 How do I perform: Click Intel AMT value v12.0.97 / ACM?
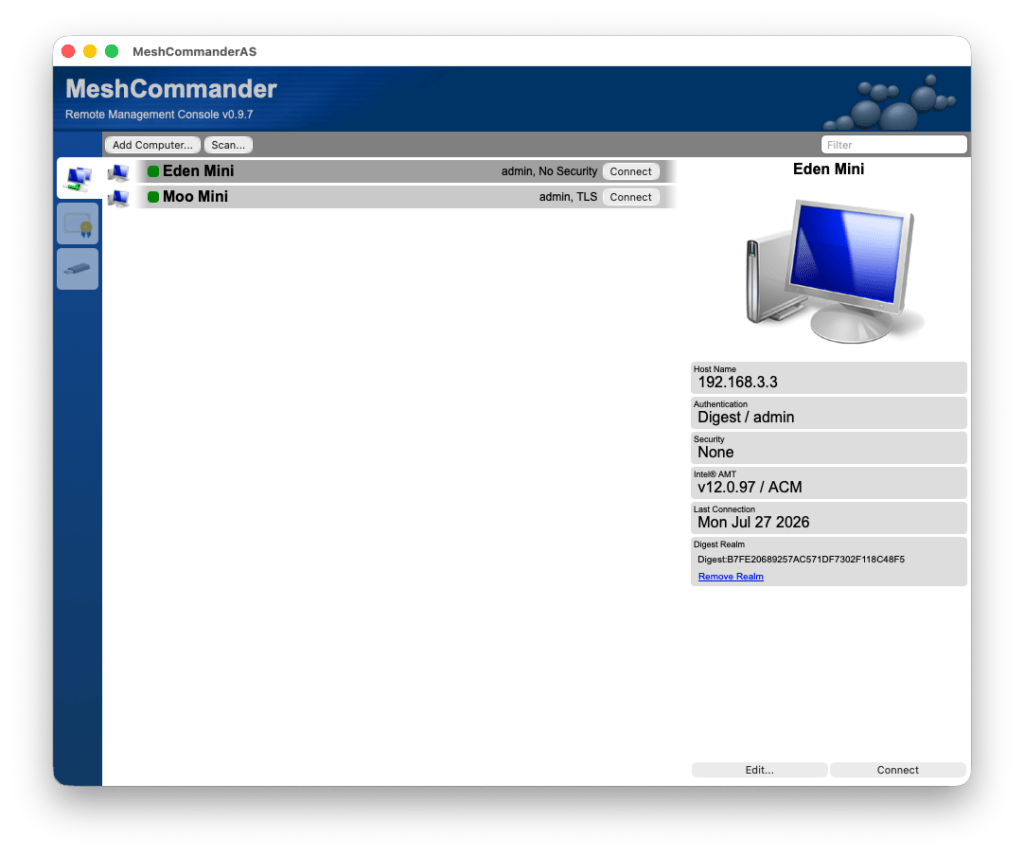click(x=750, y=488)
